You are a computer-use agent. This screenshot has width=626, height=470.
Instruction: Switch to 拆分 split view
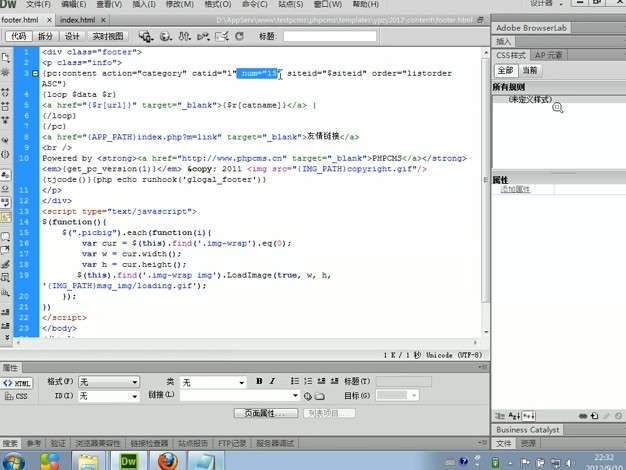tap(46, 35)
